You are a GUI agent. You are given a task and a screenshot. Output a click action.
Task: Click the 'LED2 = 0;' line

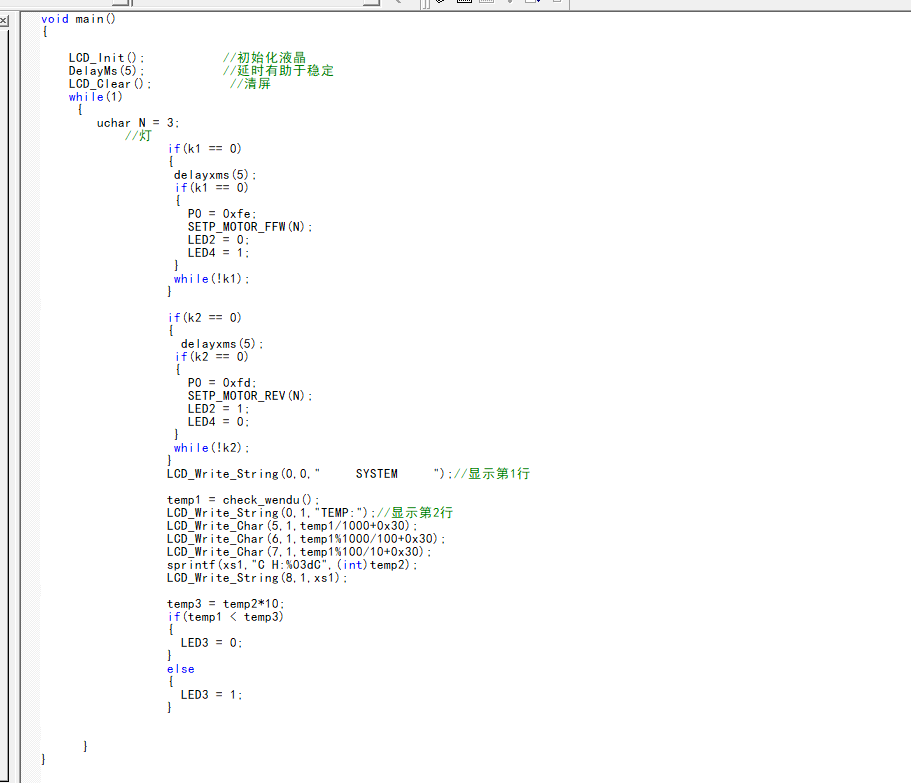coord(218,240)
